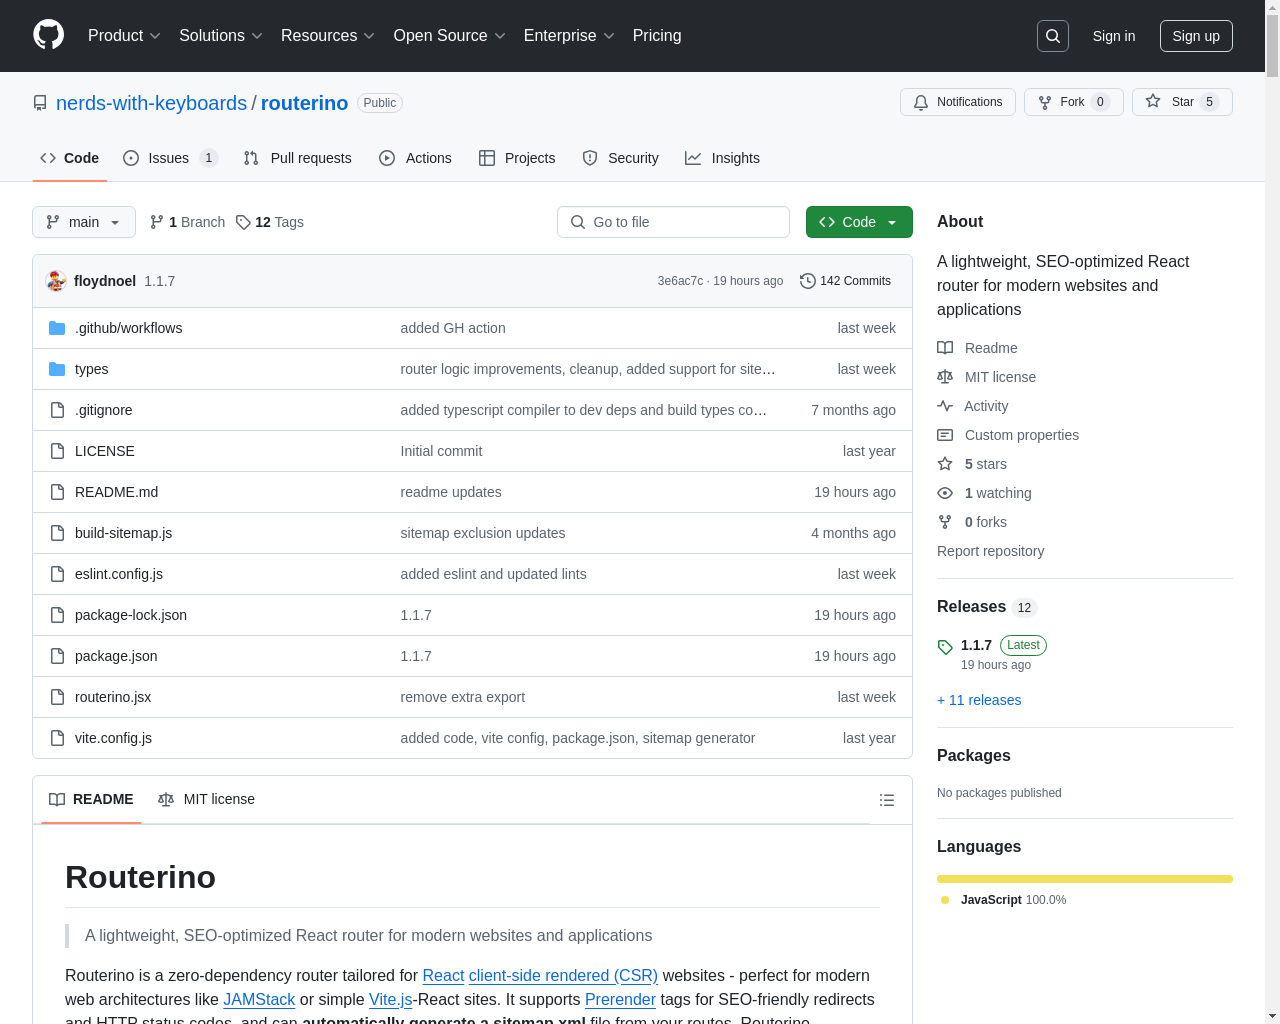This screenshot has width=1280, height=1024.
Task: Expand the Resources menu
Action: click(328, 36)
